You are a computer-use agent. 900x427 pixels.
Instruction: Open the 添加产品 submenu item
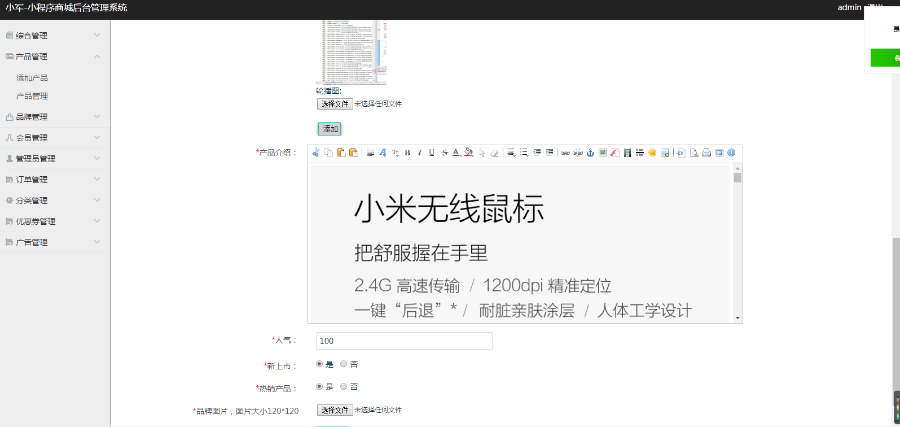coord(32,78)
